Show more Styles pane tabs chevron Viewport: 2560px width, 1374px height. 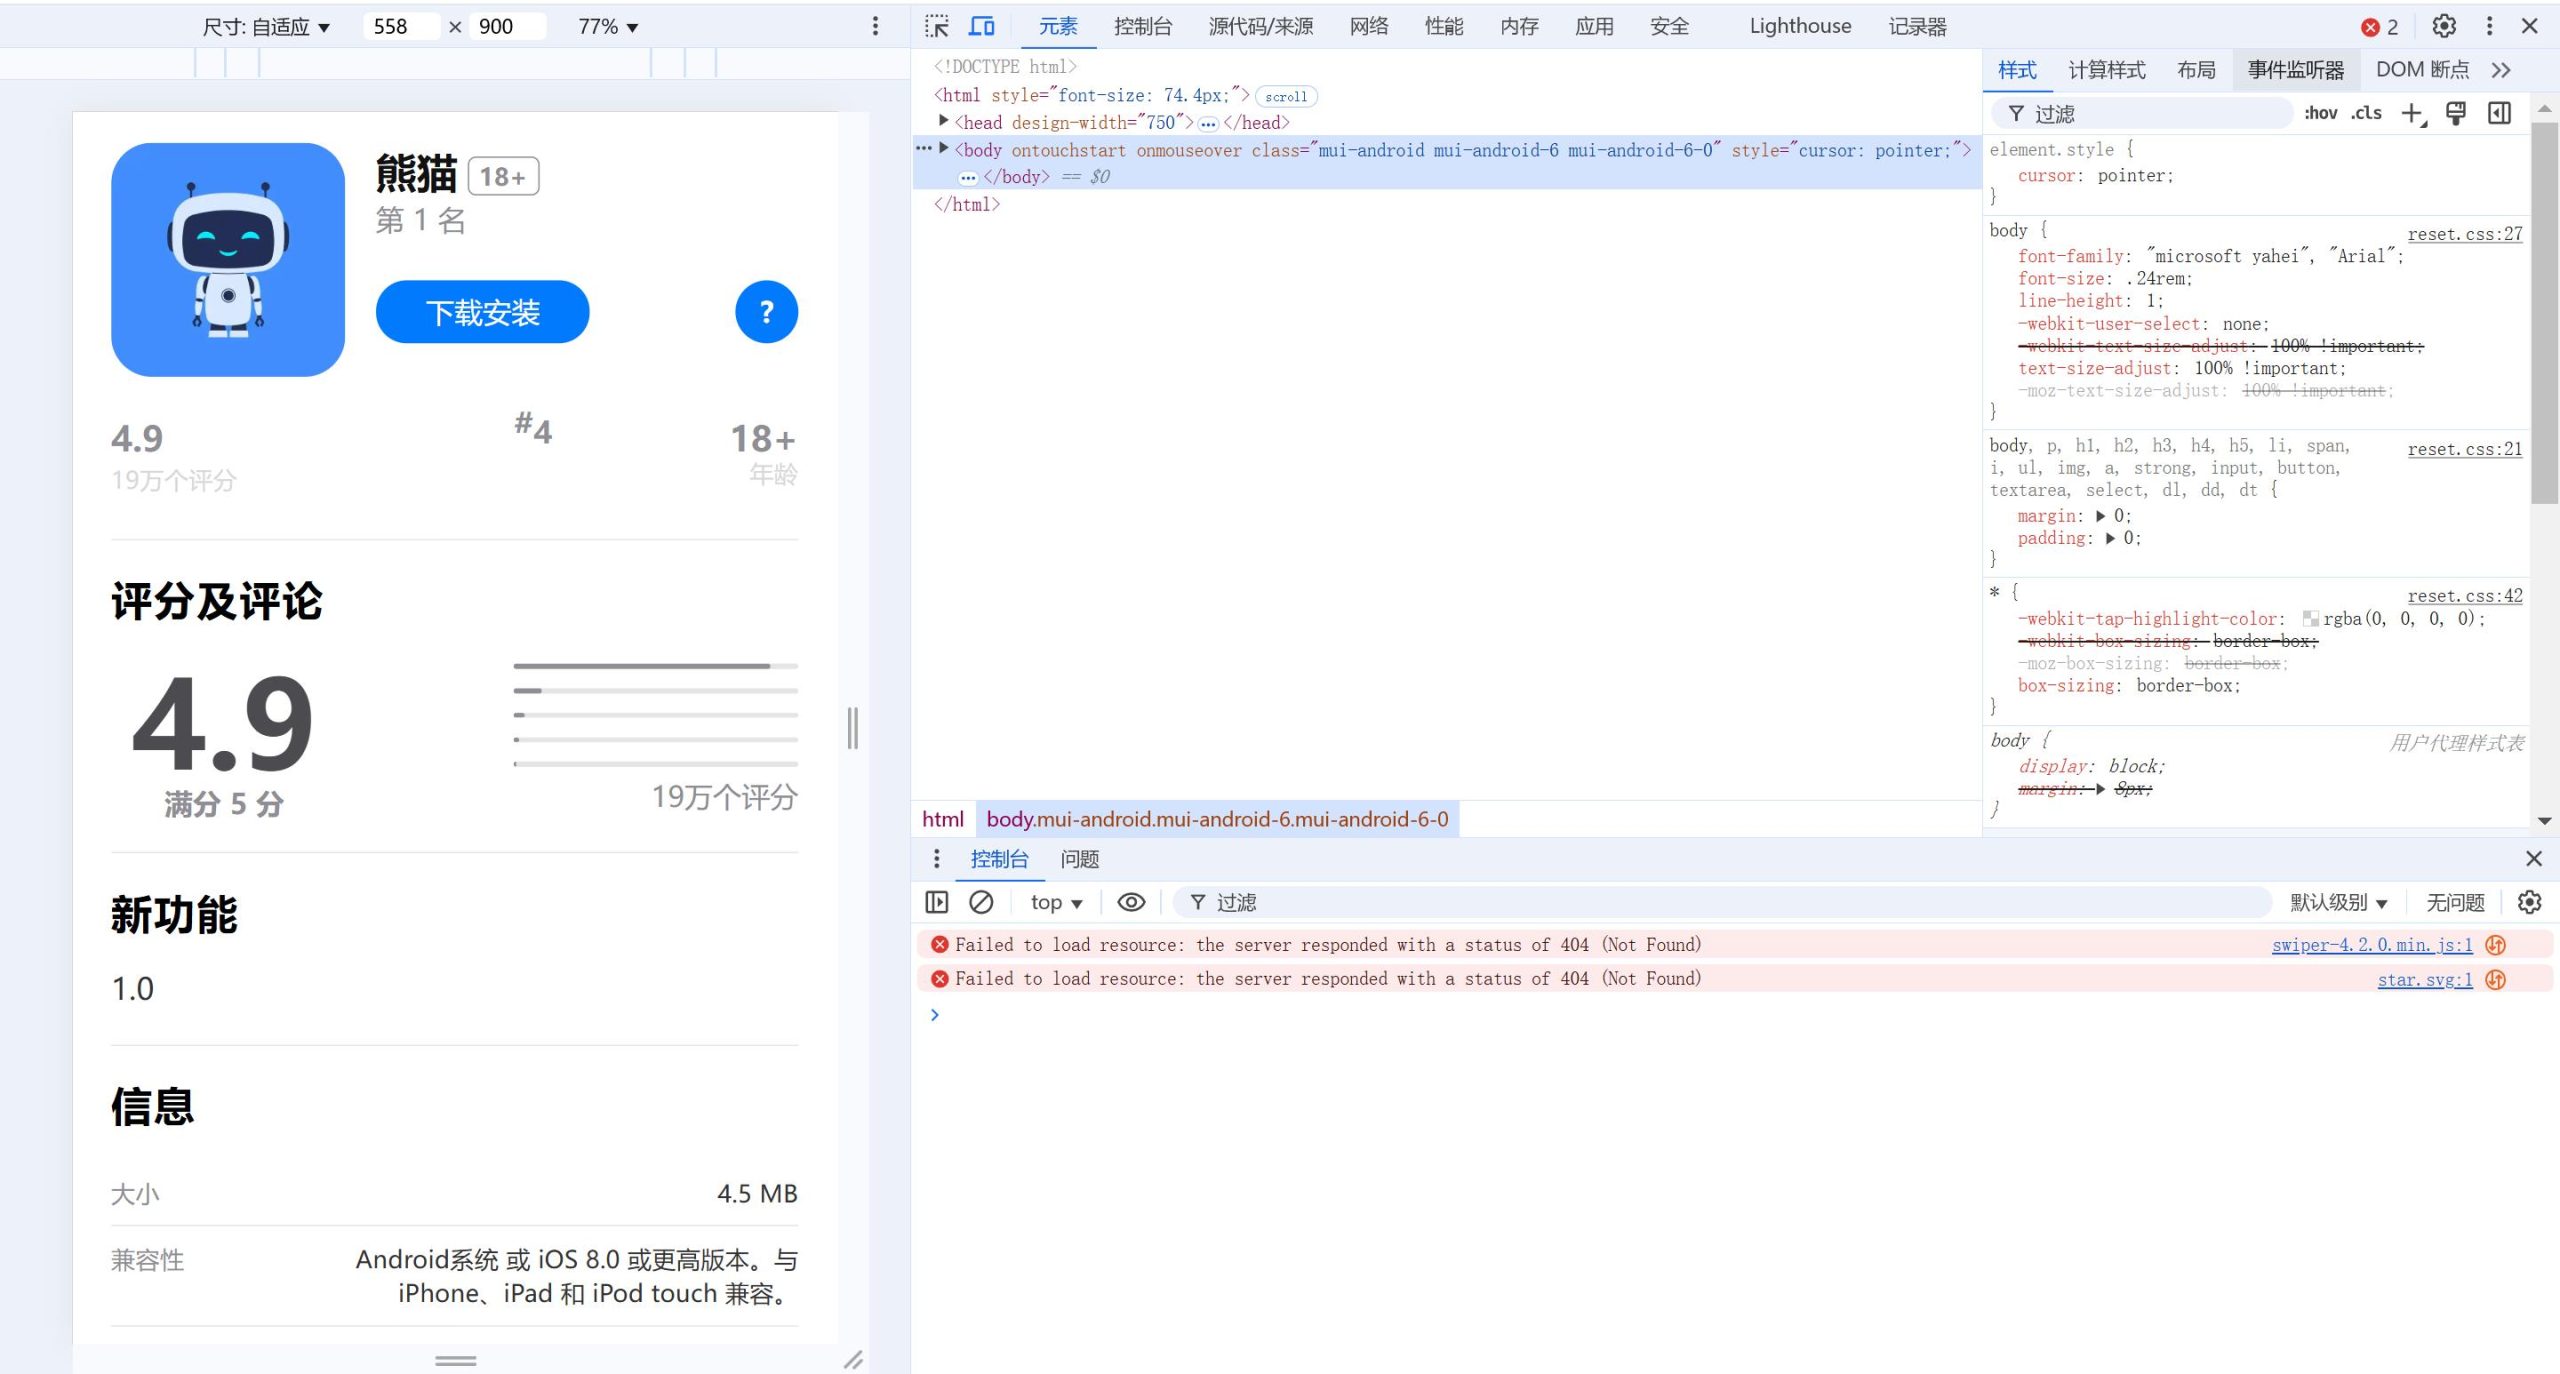[x=2501, y=70]
